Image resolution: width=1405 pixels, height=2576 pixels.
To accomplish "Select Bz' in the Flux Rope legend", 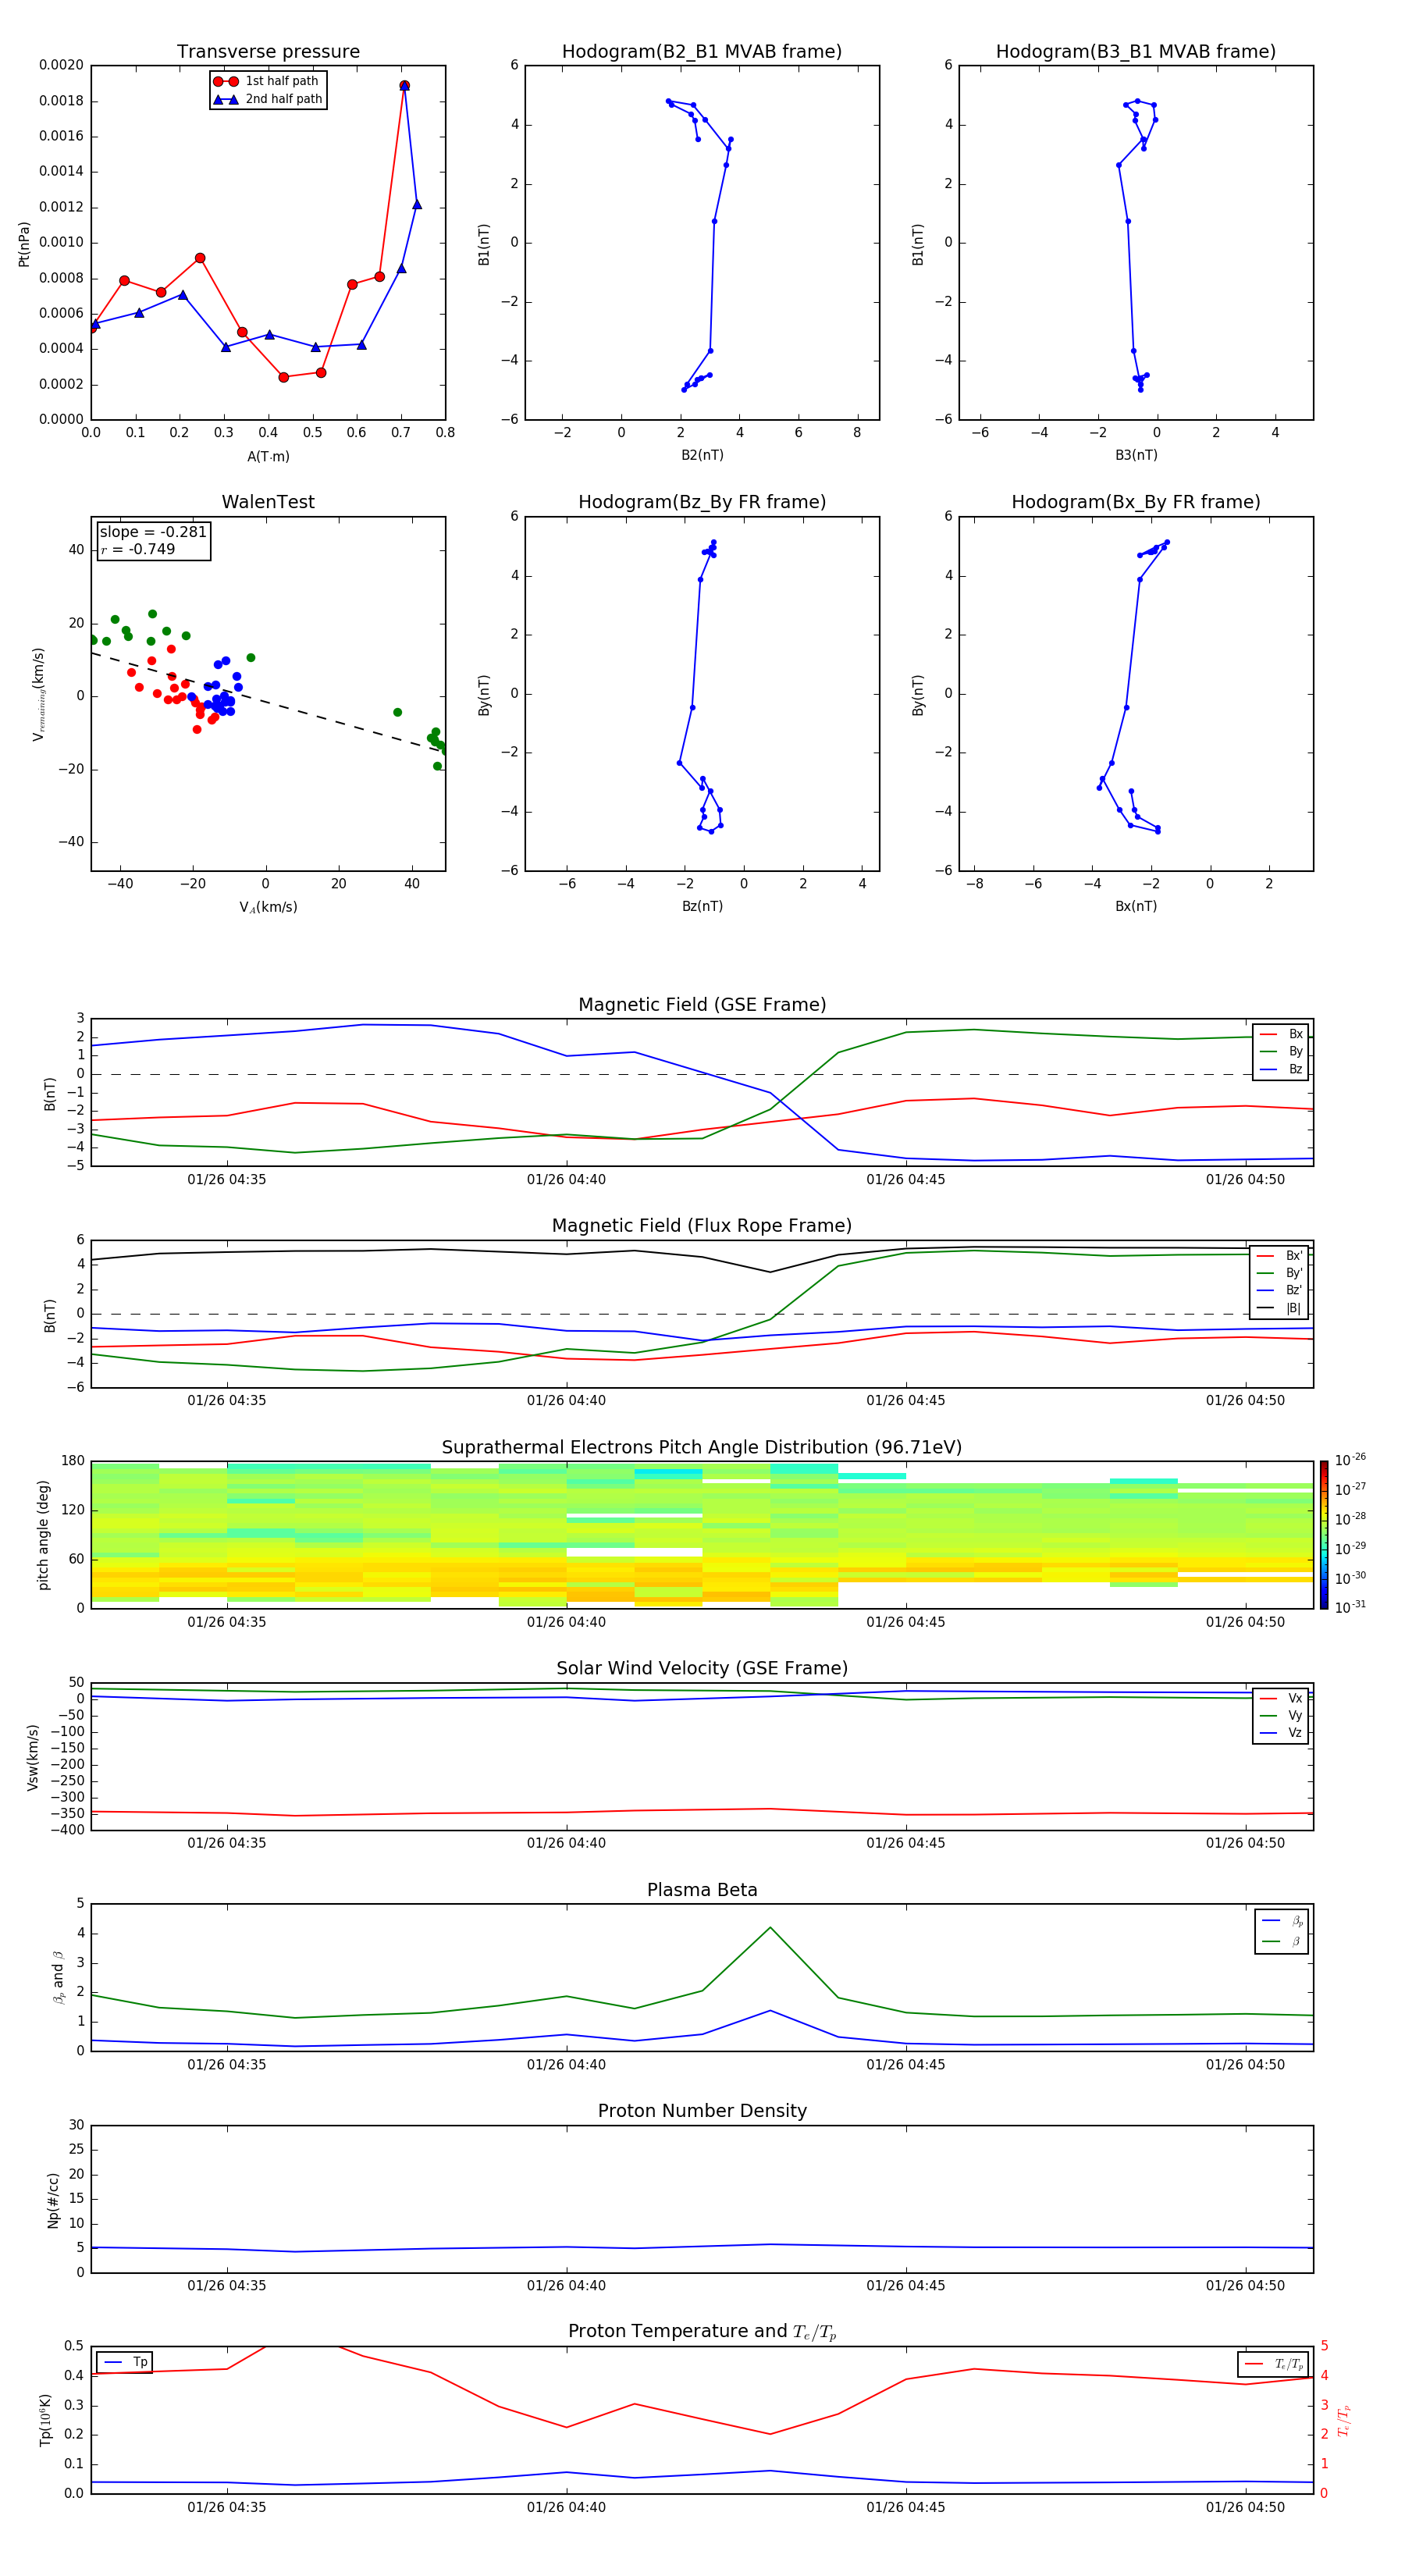I will tap(1280, 1290).
